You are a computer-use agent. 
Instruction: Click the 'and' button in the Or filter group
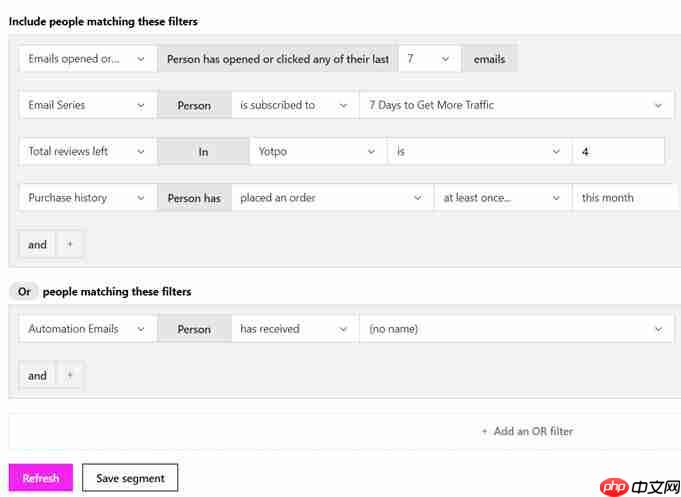pyautogui.click(x=37, y=375)
